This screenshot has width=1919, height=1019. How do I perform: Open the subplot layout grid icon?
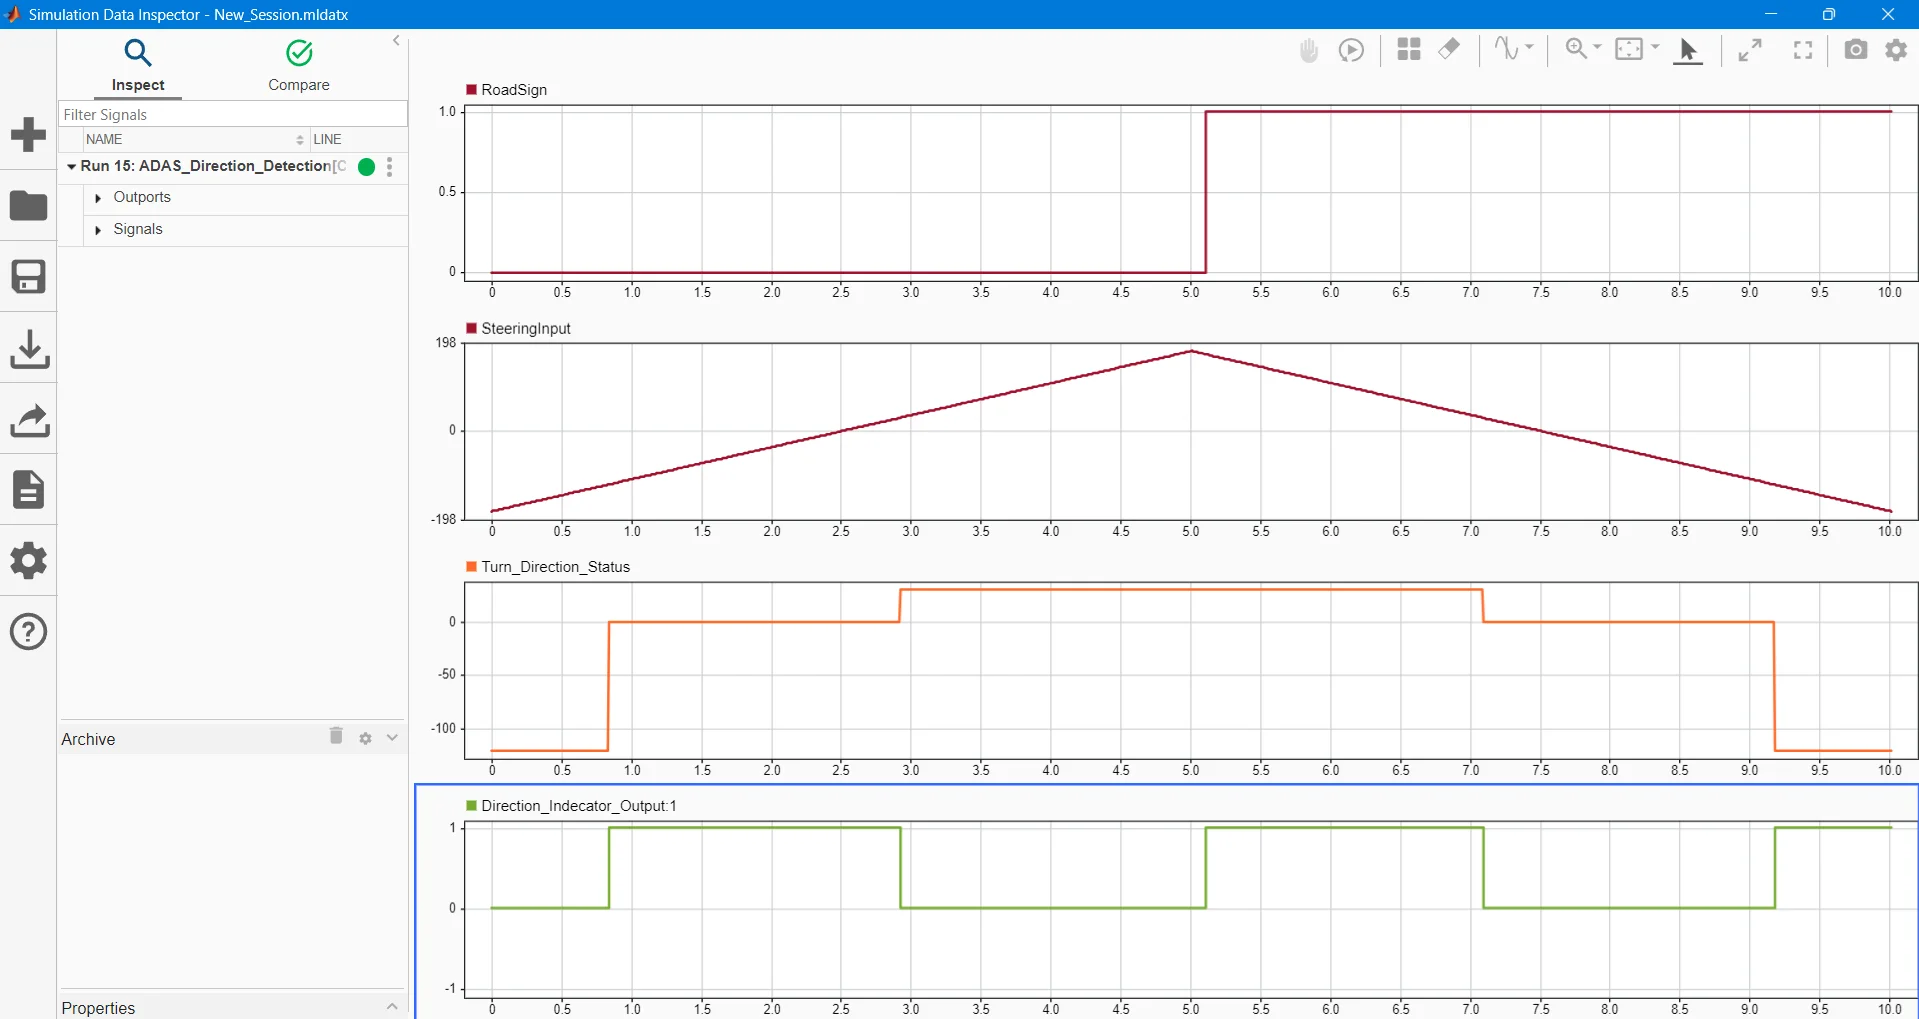click(x=1409, y=49)
